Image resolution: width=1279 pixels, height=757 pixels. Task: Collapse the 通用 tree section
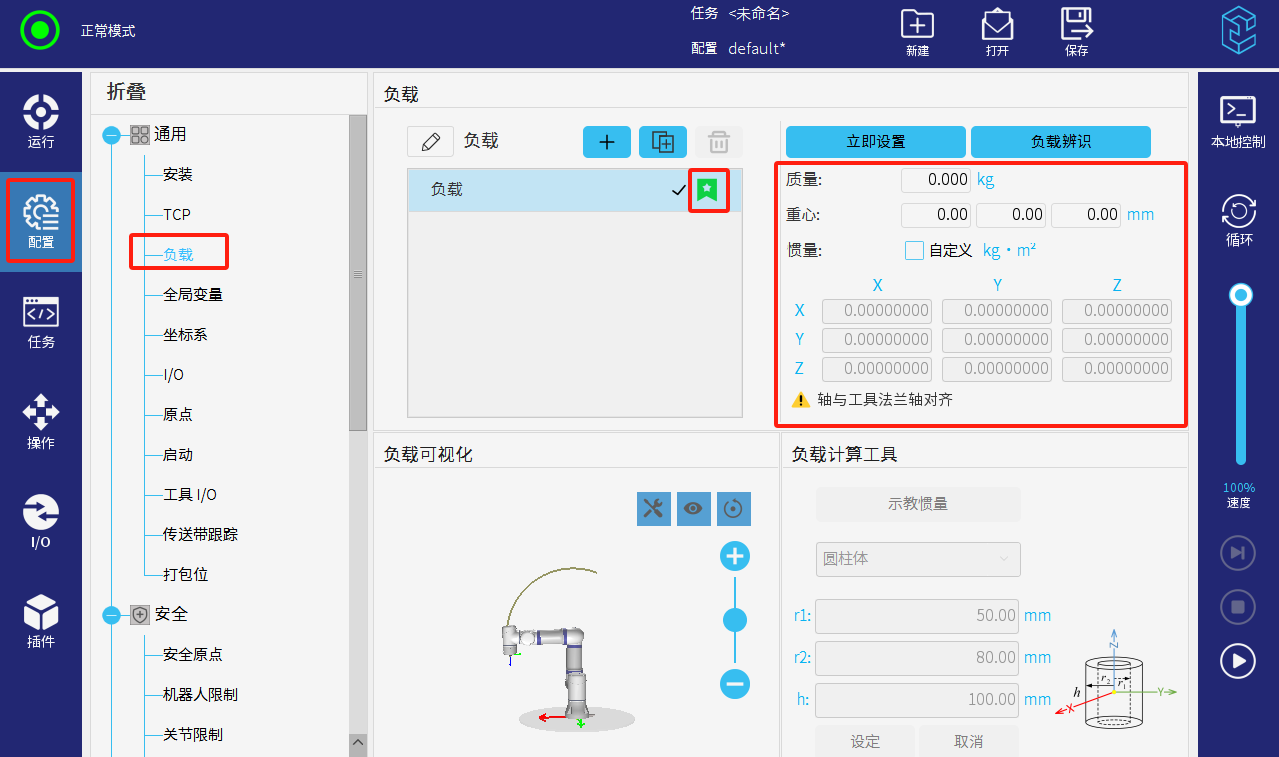pos(112,135)
